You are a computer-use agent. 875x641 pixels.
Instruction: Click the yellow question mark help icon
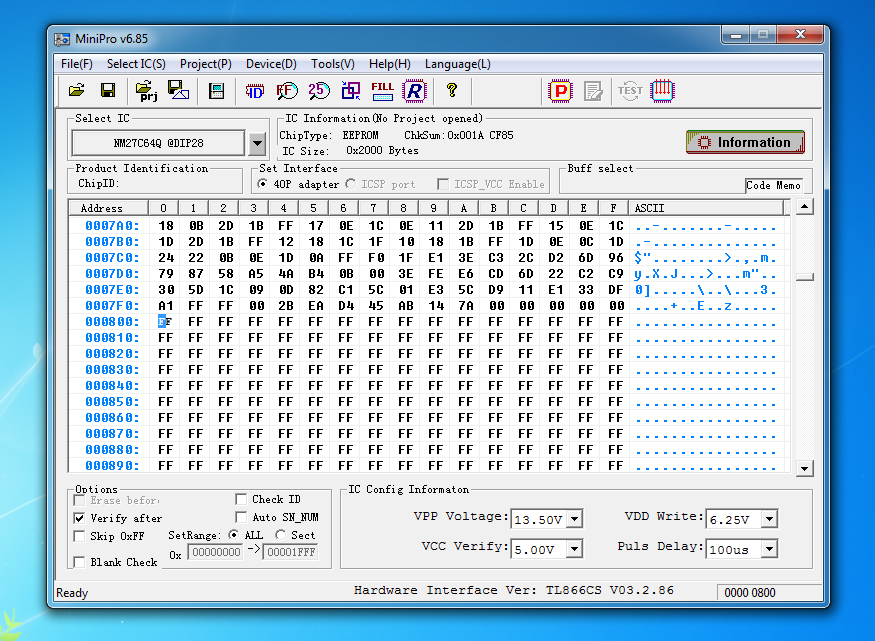click(452, 91)
